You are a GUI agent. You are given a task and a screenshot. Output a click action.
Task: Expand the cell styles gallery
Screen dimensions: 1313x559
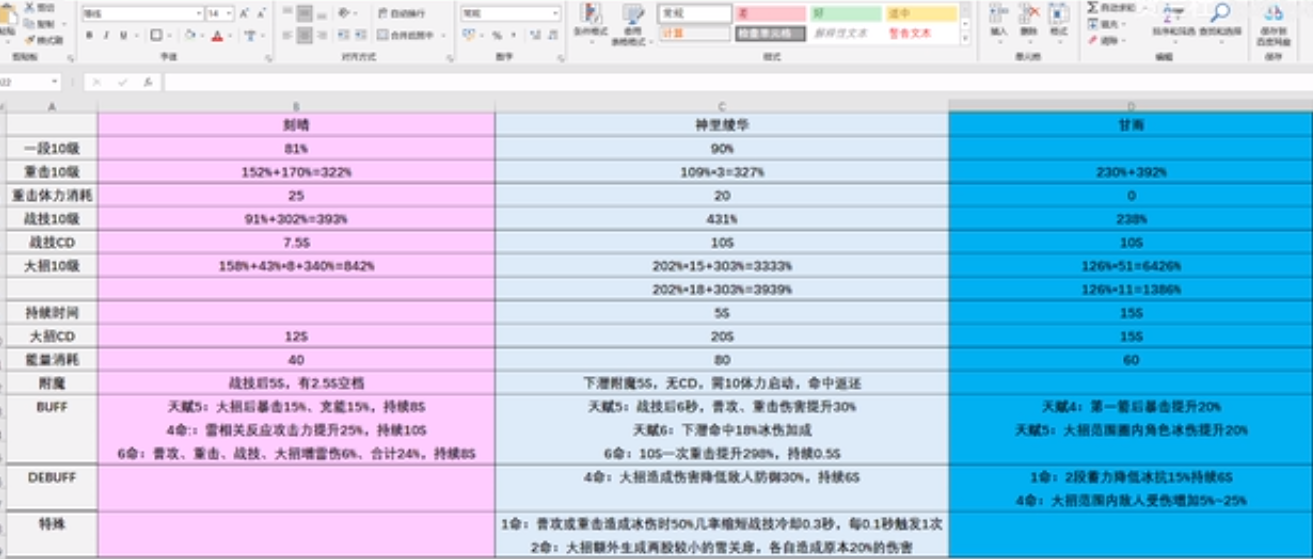pos(965,37)
